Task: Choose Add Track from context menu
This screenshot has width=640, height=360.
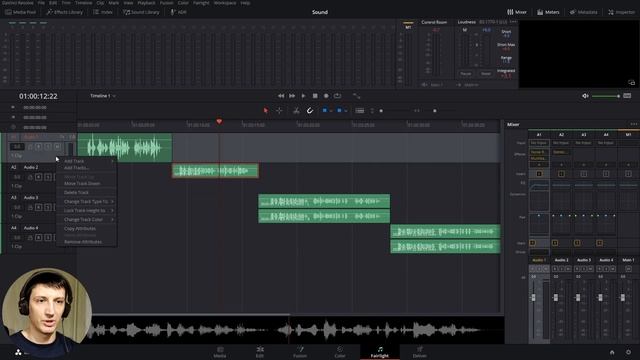Action: [x=87, y=161]
